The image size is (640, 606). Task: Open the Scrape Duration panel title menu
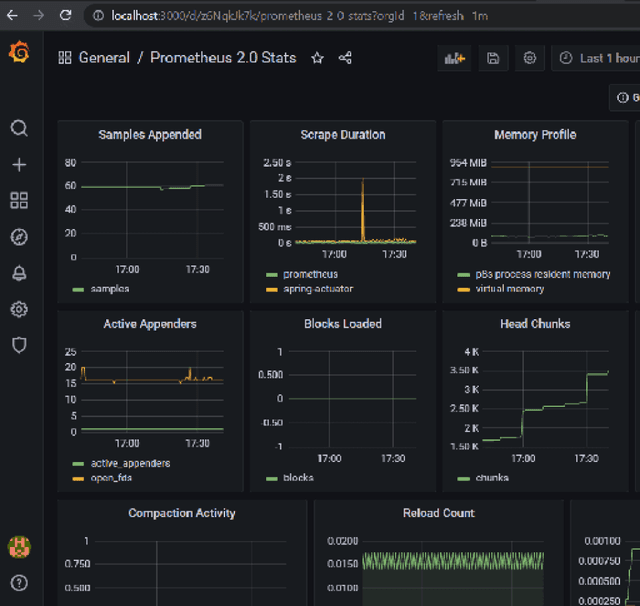tap(343, 135)
